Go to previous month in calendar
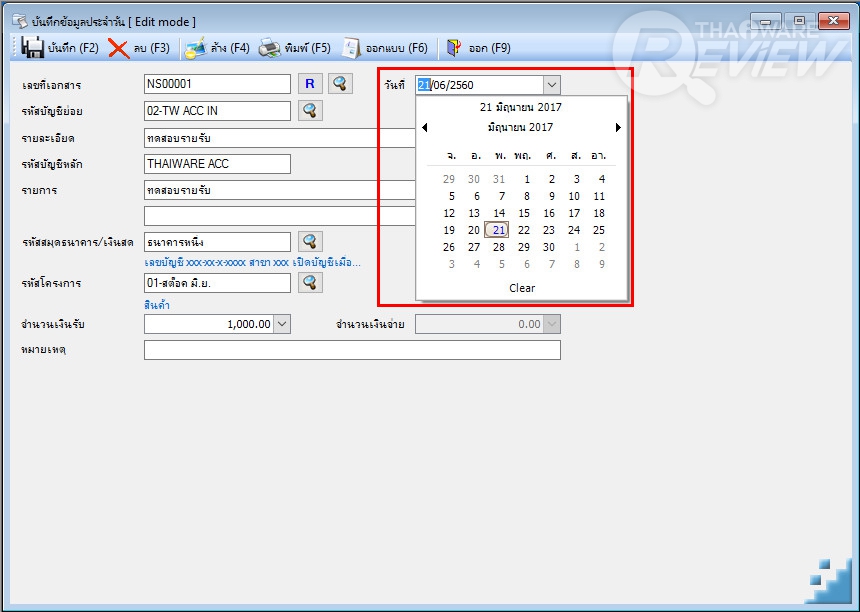860x612 pixels. 425,127
